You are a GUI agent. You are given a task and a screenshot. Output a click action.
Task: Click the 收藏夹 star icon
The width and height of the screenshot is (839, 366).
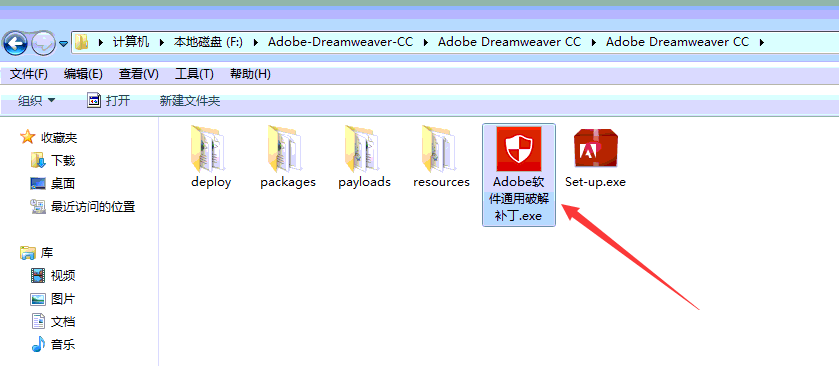click(27, 138)
